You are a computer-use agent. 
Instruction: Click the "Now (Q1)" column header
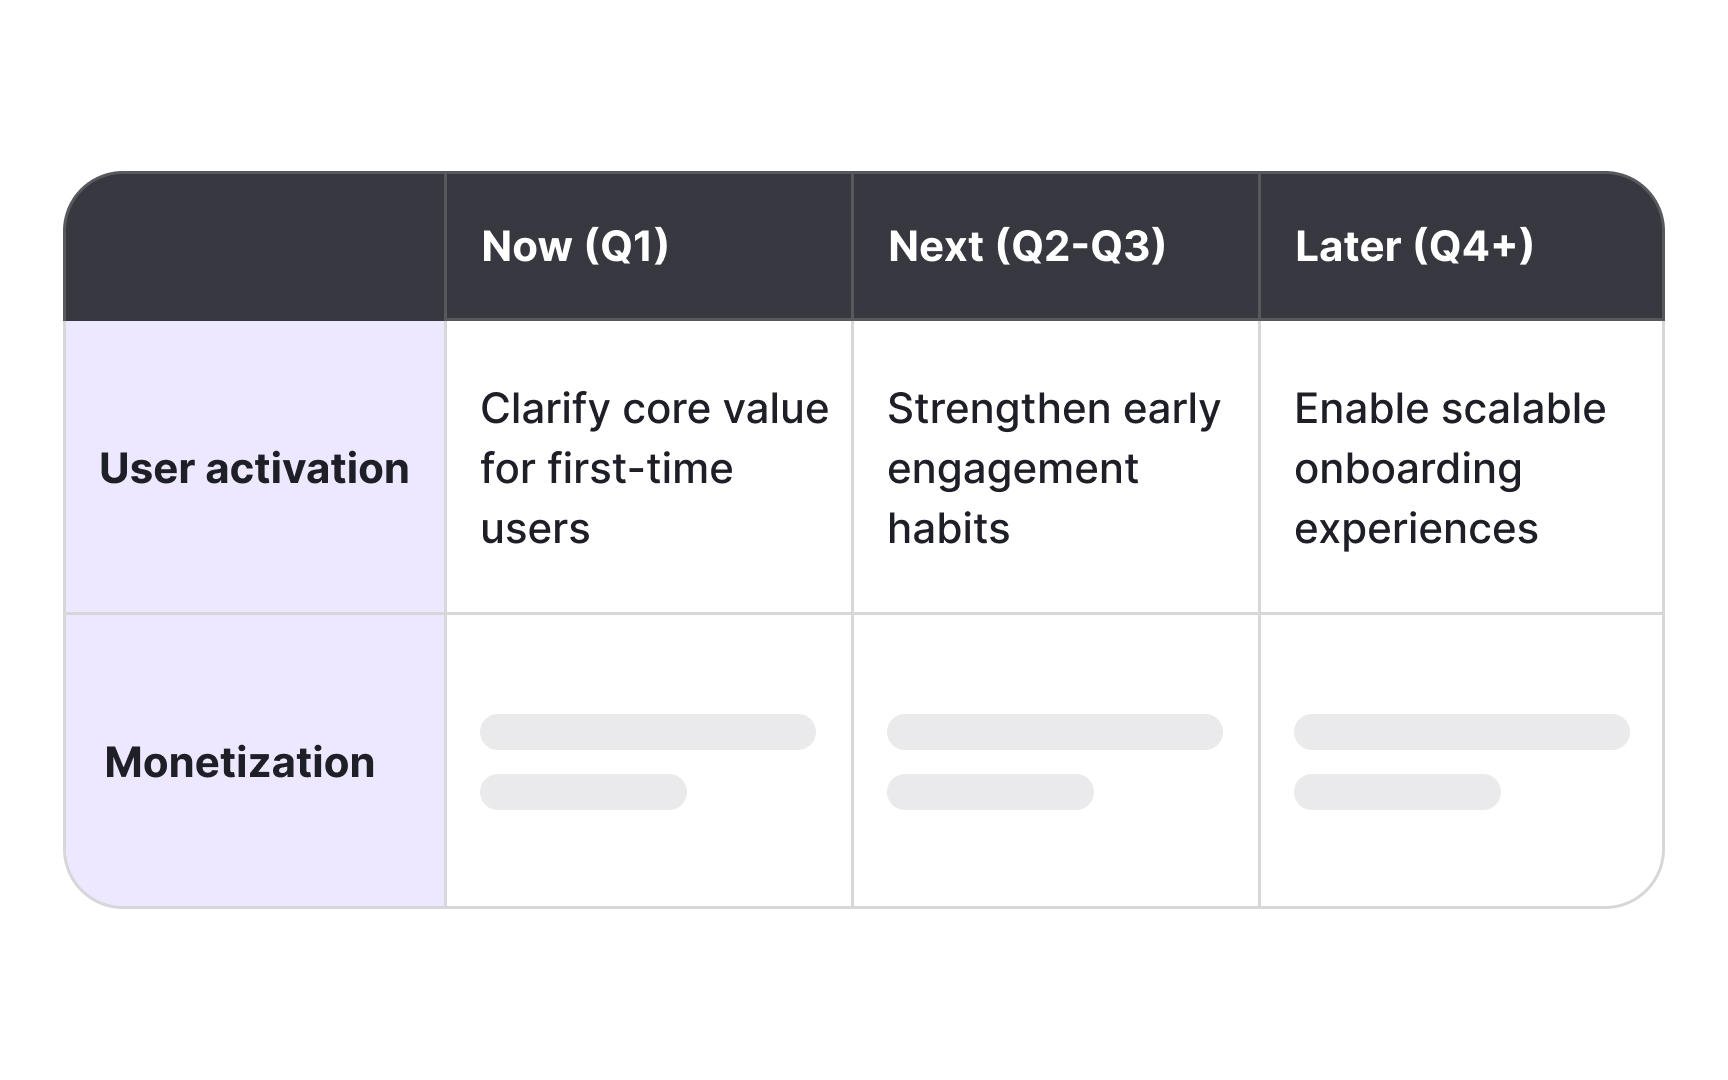click(575, 246)
